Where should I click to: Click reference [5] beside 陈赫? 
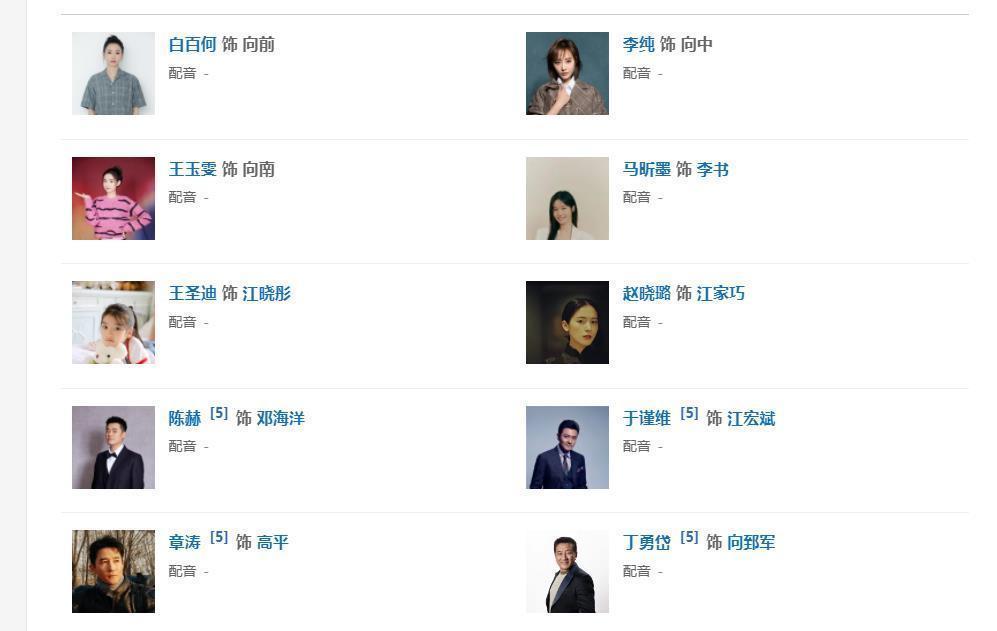[219, 413]
